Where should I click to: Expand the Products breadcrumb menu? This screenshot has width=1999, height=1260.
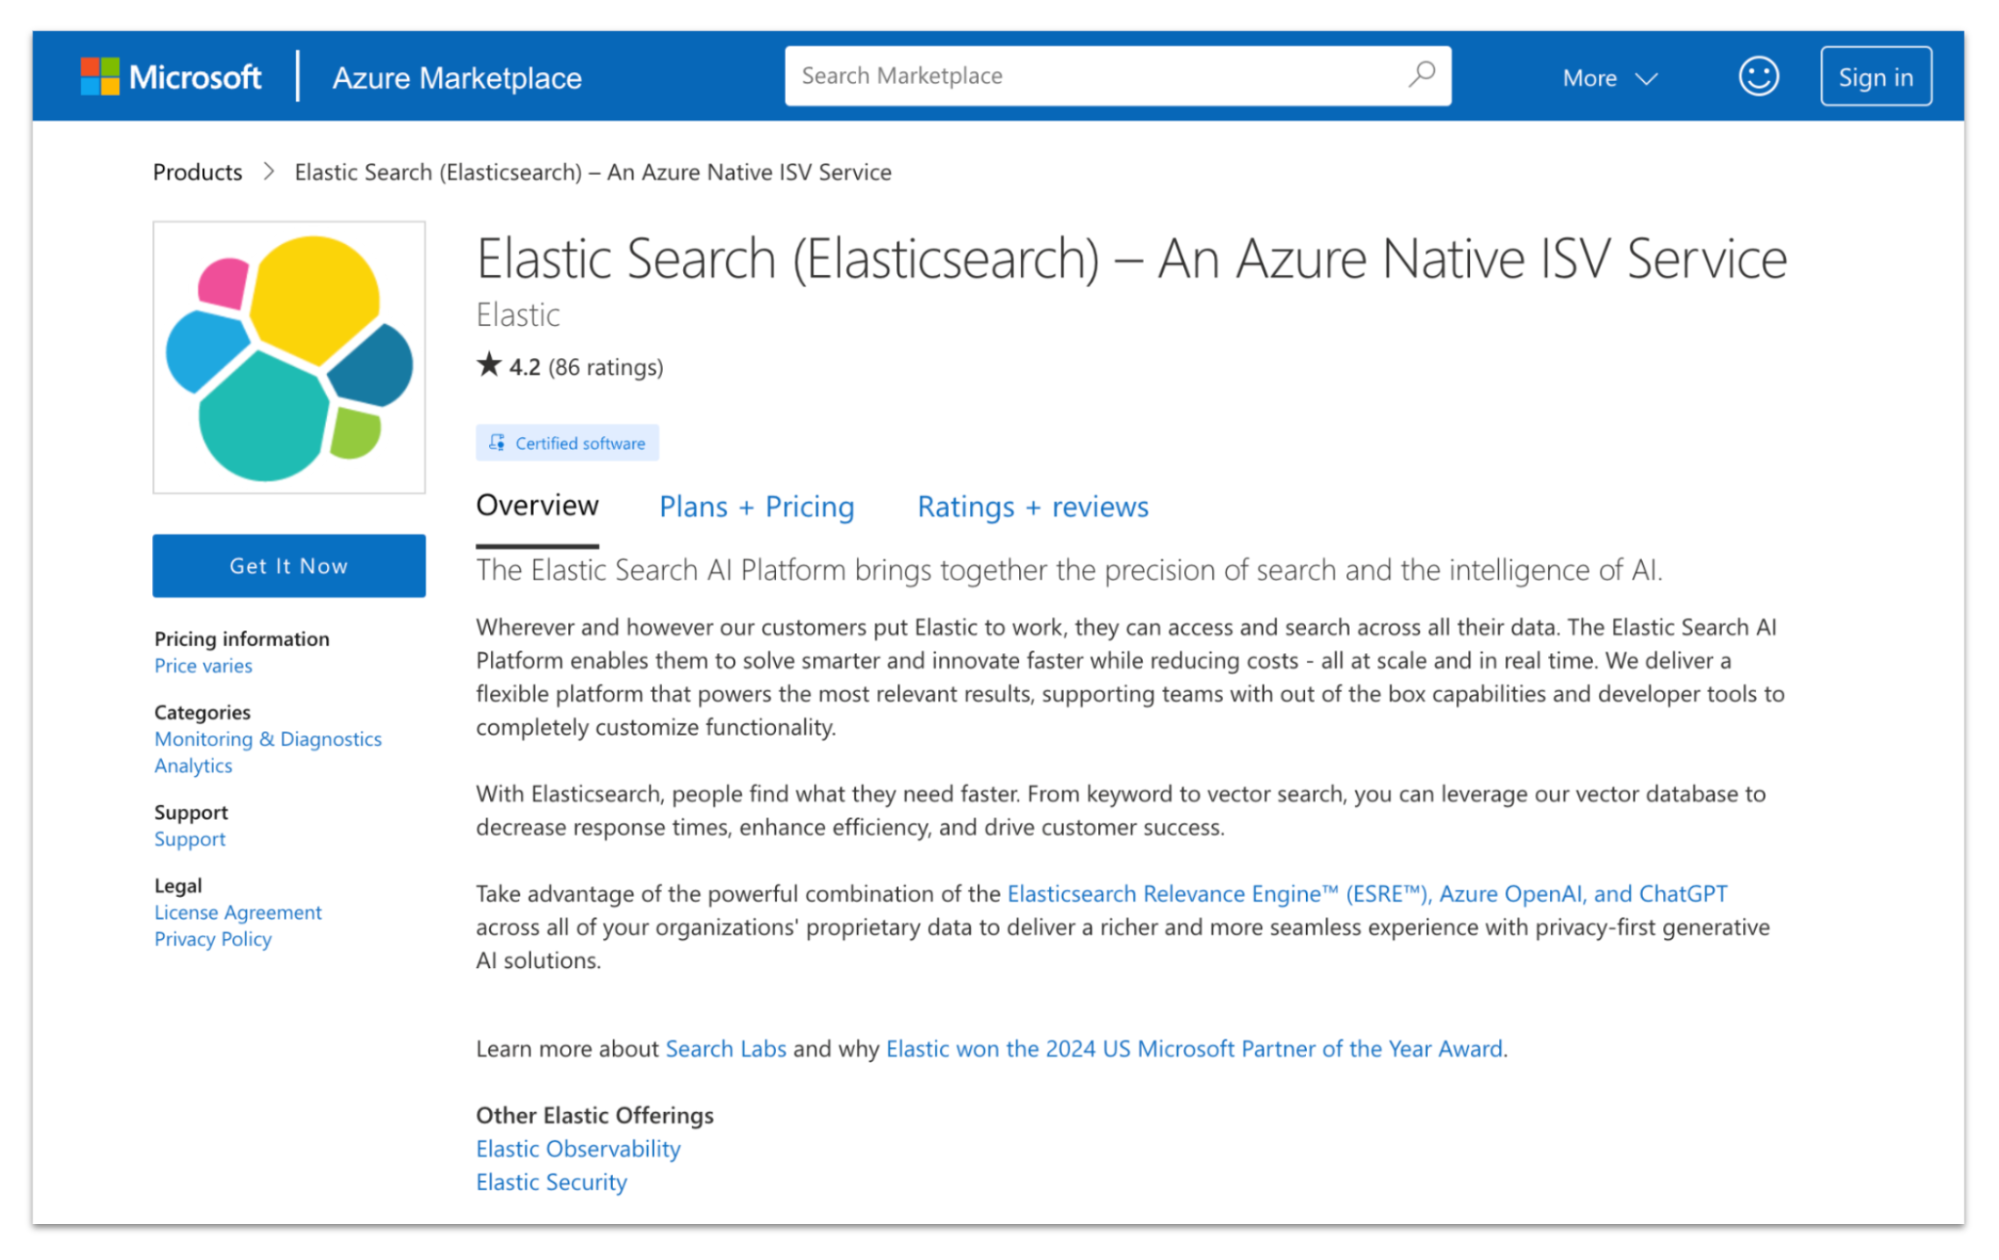tap(197, 171)
